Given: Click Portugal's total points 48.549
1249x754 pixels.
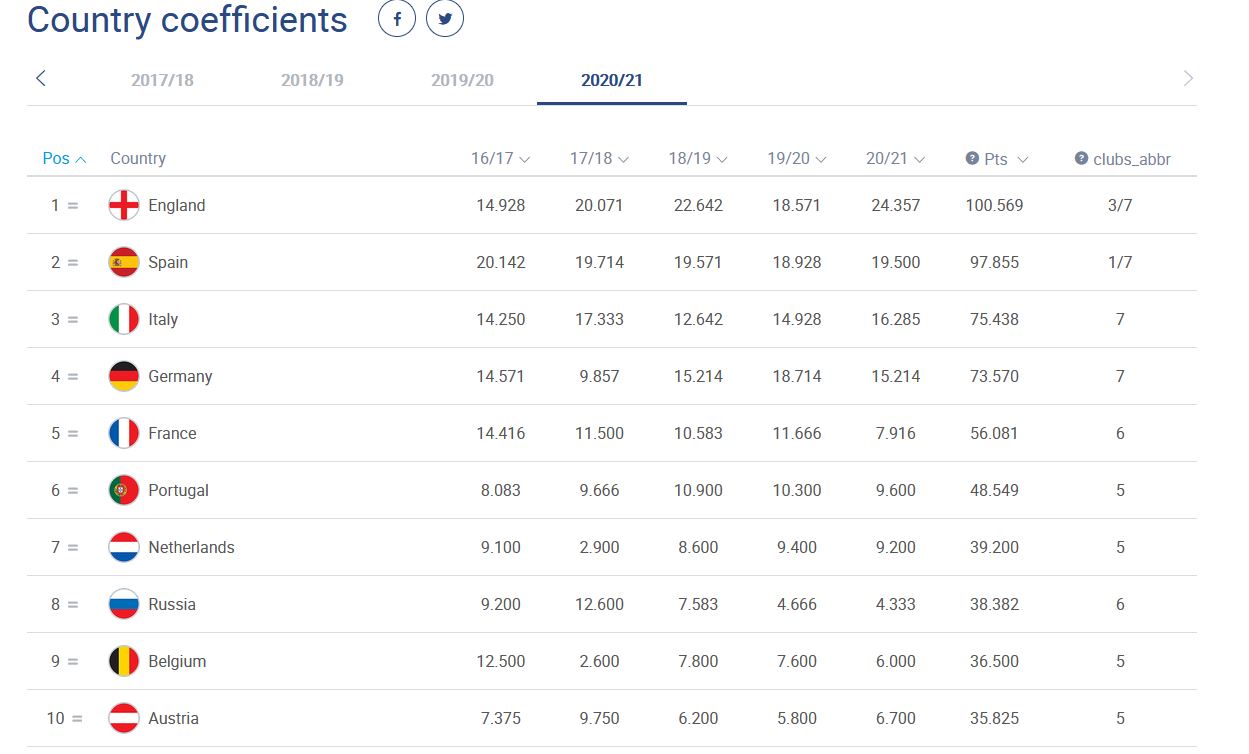Looking at the screenshot, I should point(995,490).
